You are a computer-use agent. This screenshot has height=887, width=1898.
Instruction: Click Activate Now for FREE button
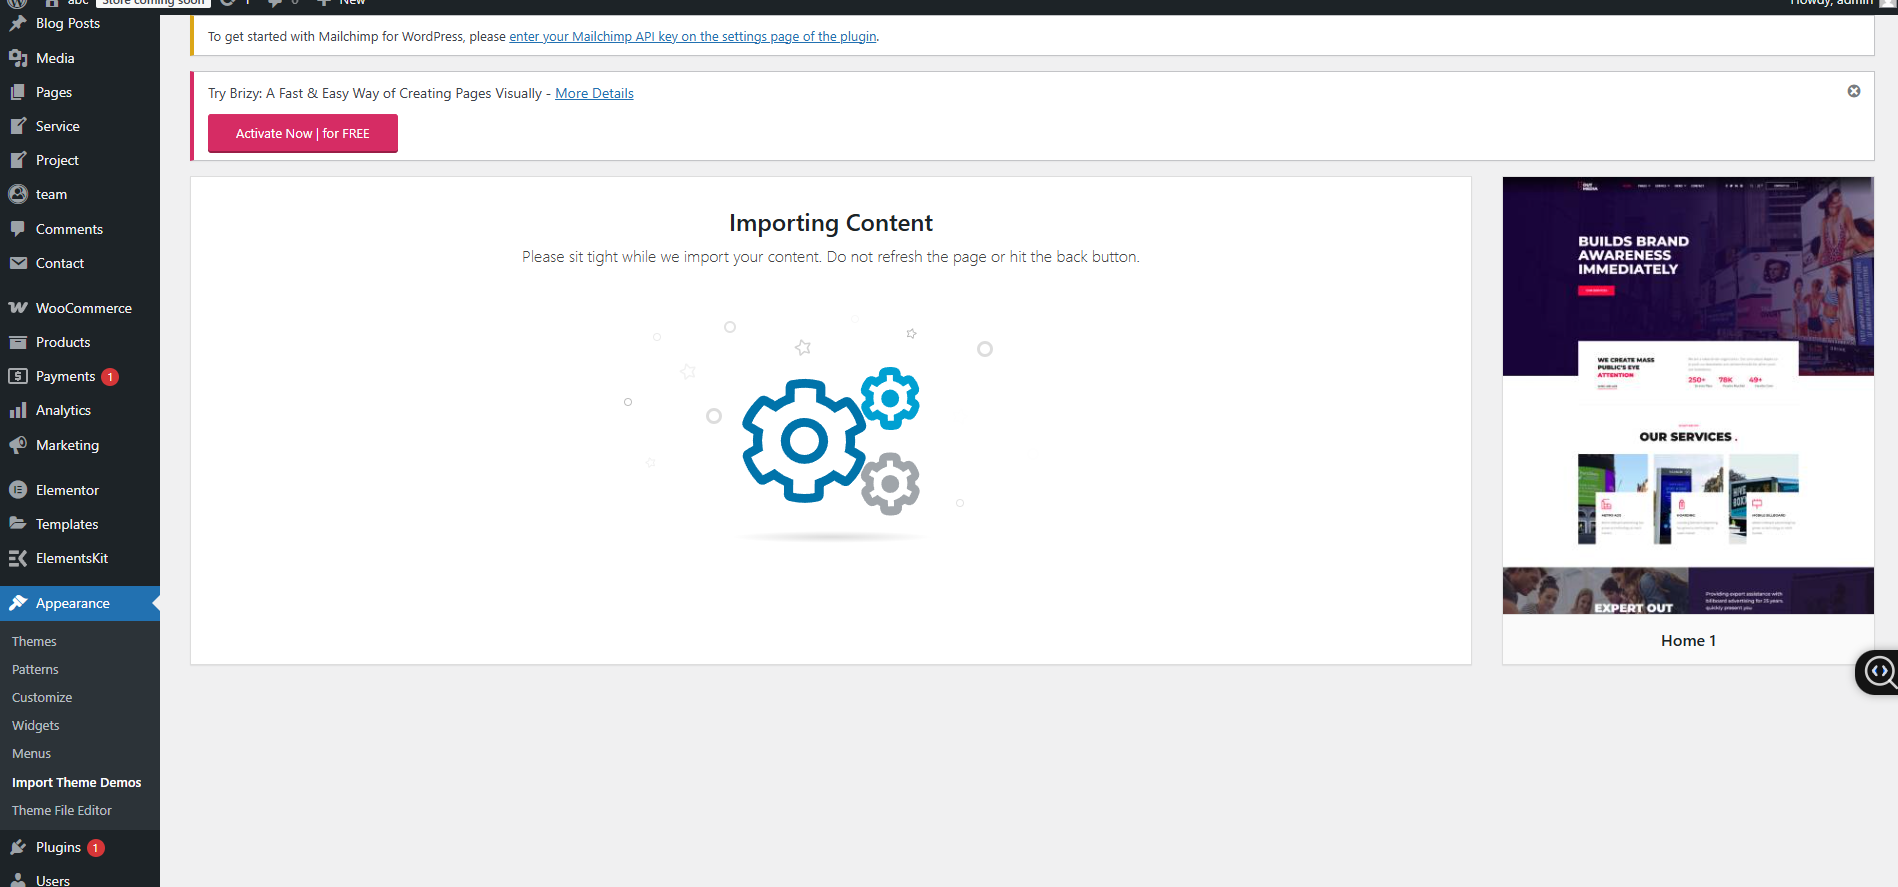(x=302, y=133)
